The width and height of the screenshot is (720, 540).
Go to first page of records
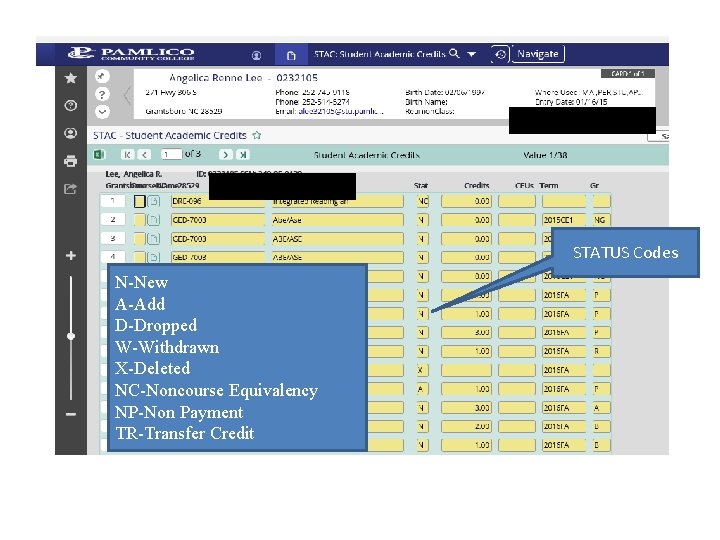click(128, 155)
